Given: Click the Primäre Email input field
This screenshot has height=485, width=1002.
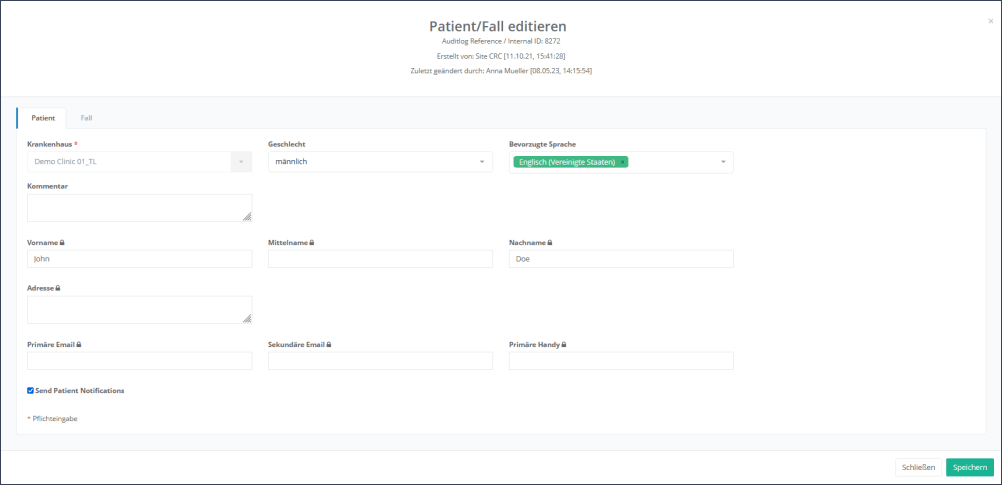Looking at the screenshot, I should click(x=139, y=361).
